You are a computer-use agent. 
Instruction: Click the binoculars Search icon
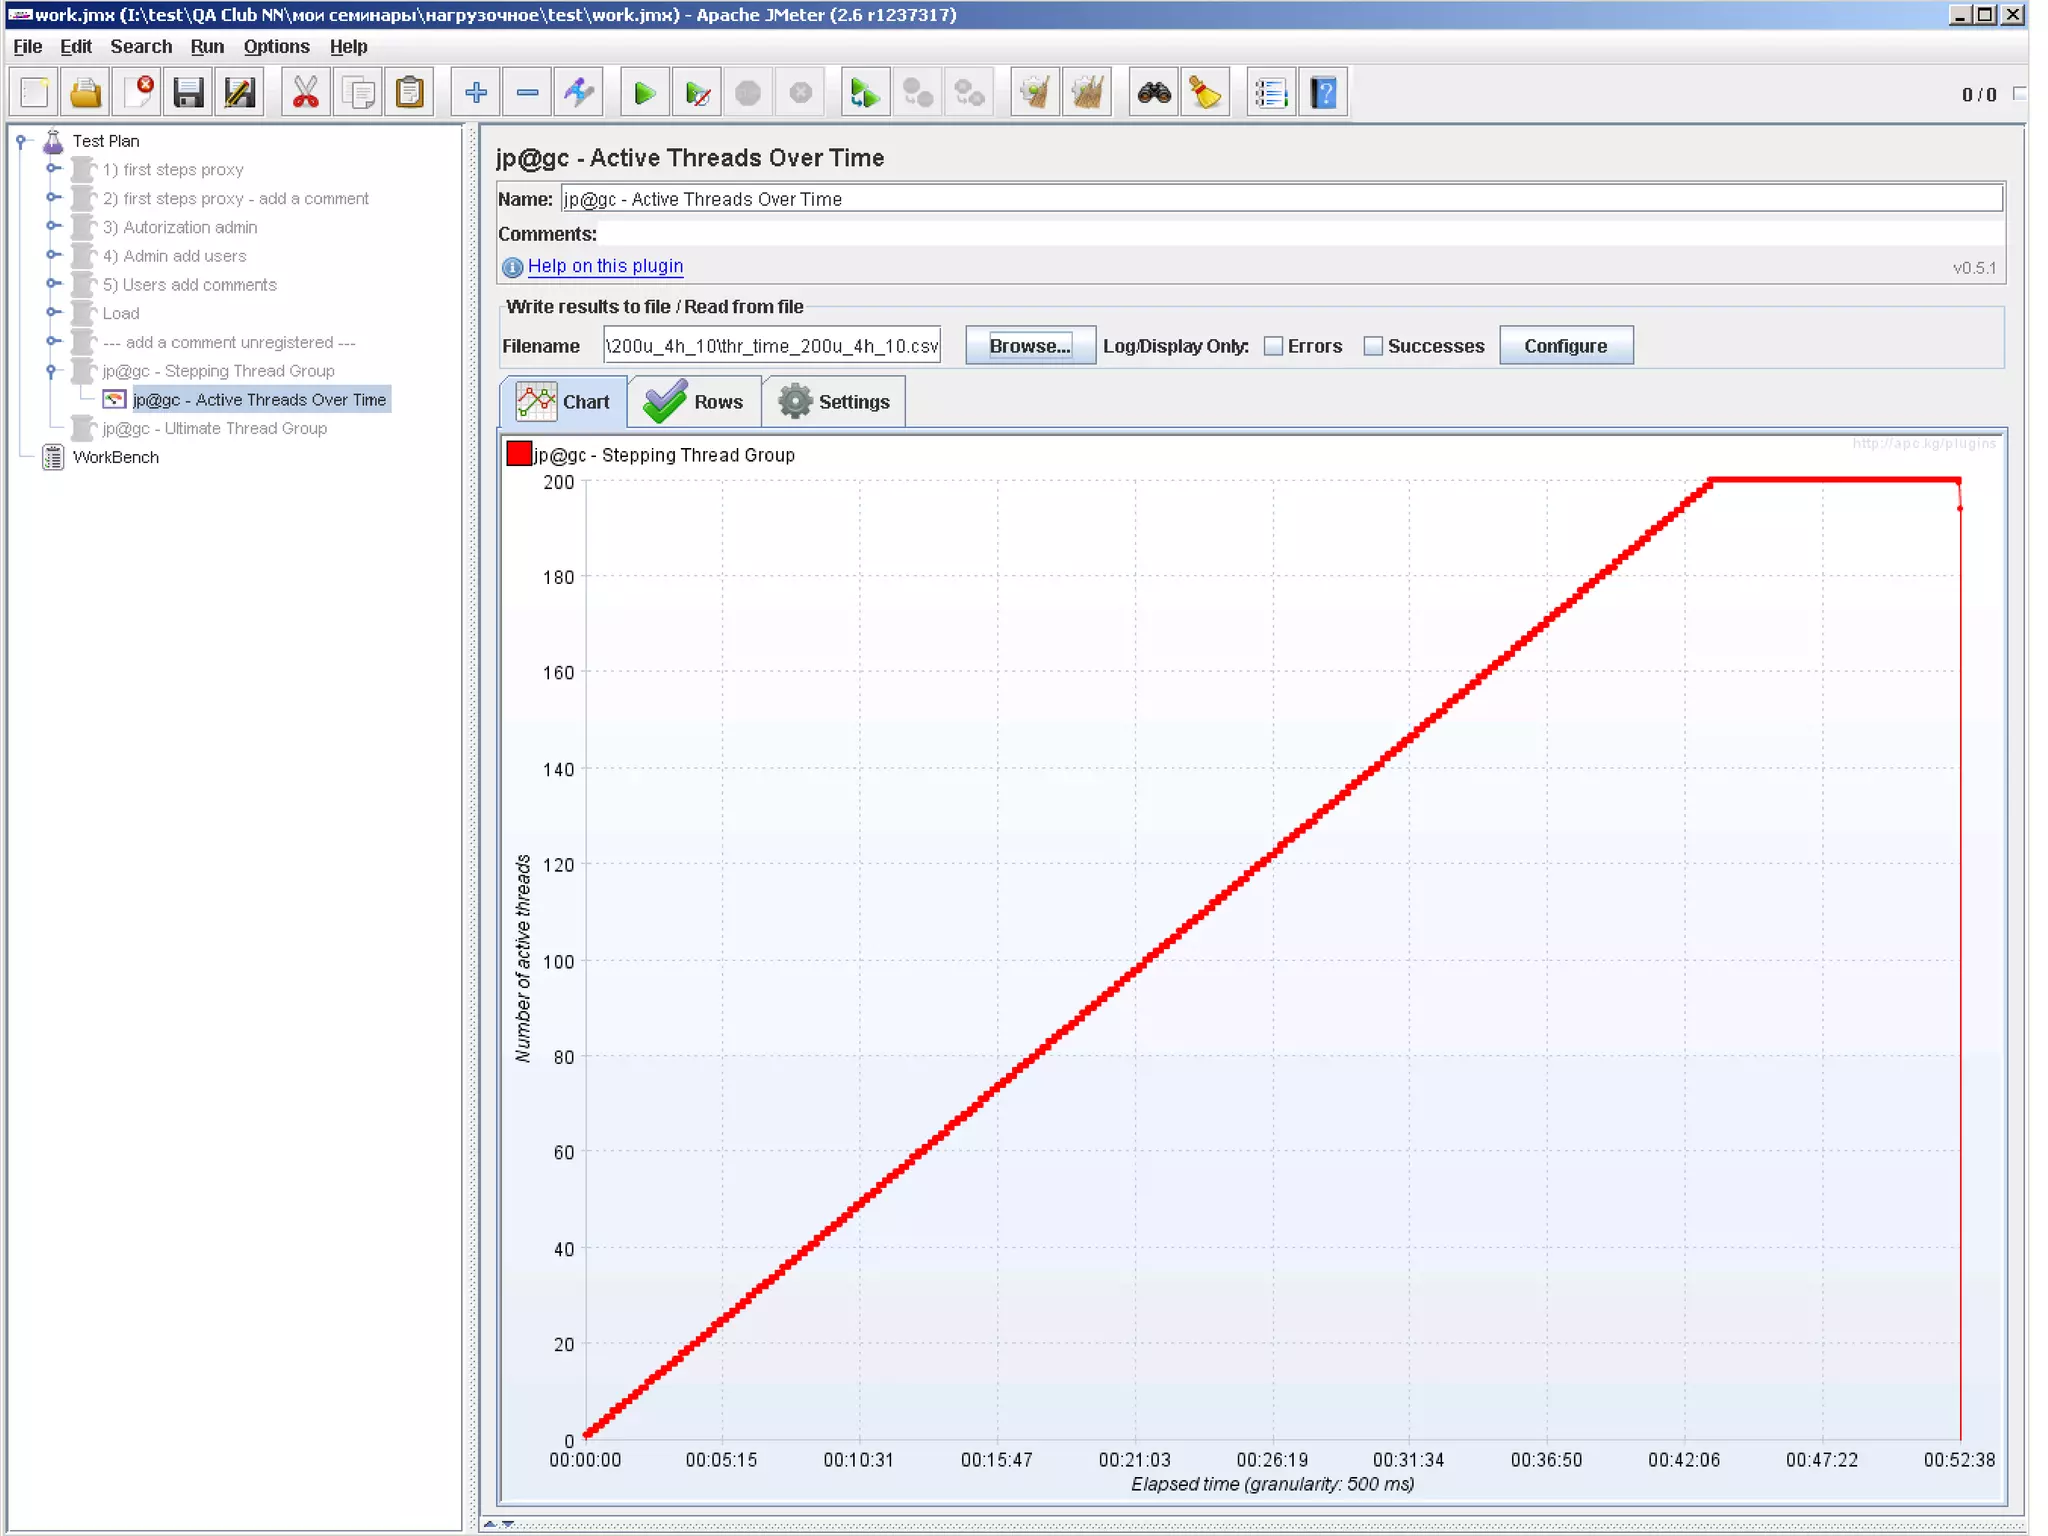(x=1154, y=93)
